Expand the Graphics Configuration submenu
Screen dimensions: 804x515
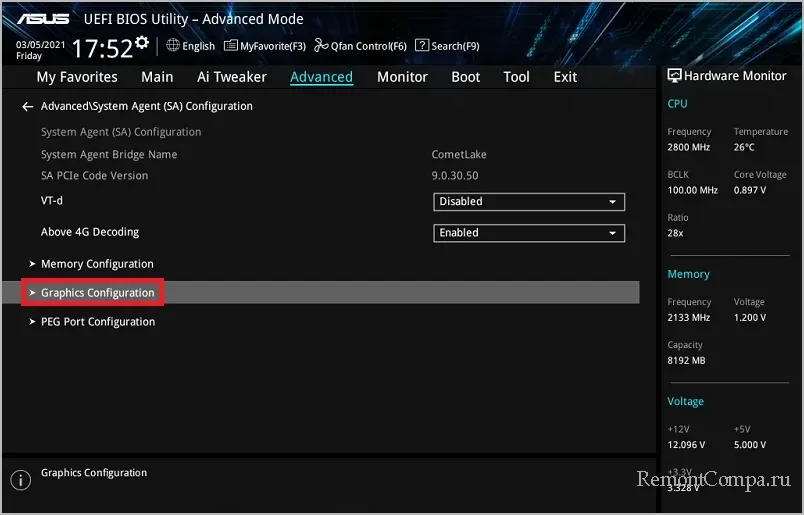97,293
